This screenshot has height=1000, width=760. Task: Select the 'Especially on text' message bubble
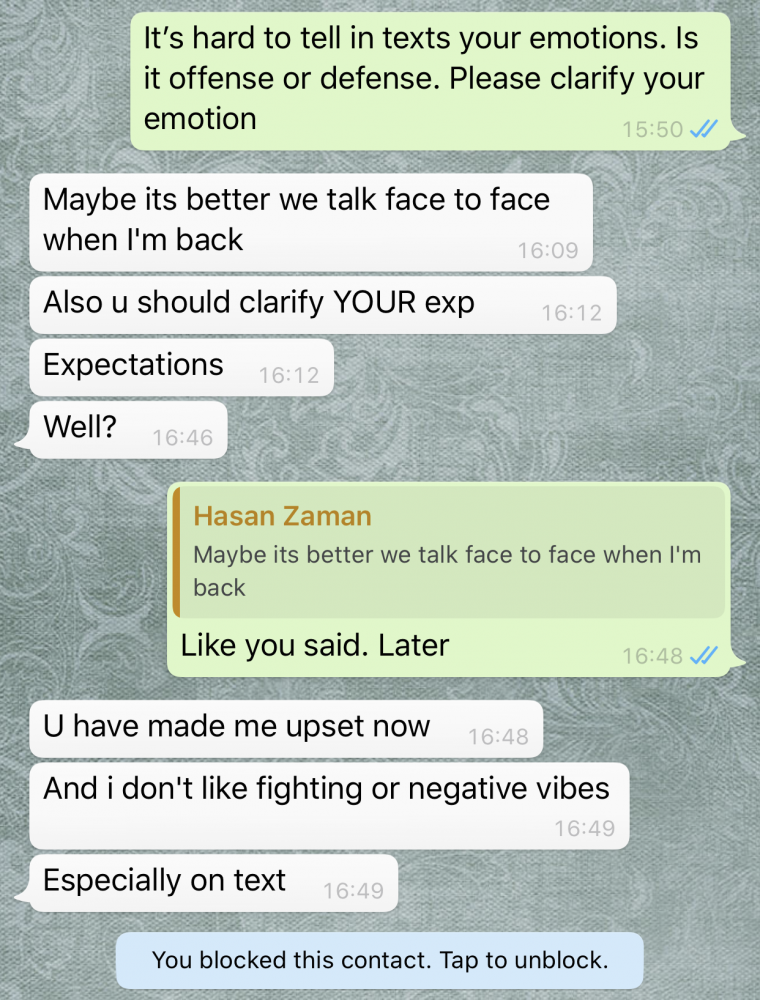click(x=214, y=883)
